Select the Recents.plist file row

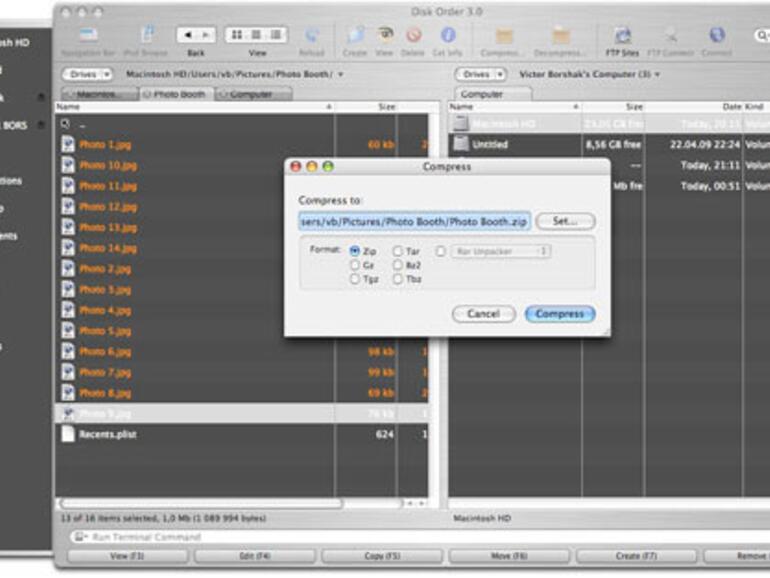click(x=241, y=434)
